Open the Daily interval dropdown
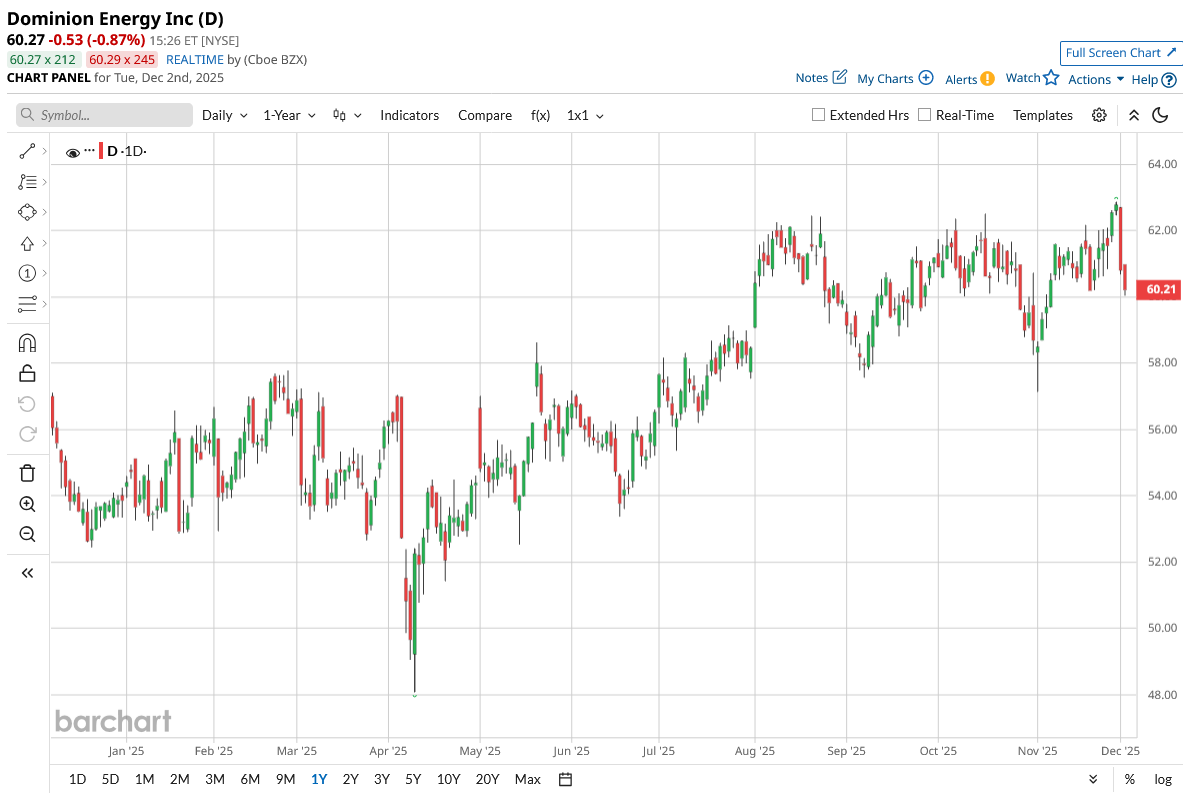The height and width of the screenshot is (793, 1183). [224, 115]
